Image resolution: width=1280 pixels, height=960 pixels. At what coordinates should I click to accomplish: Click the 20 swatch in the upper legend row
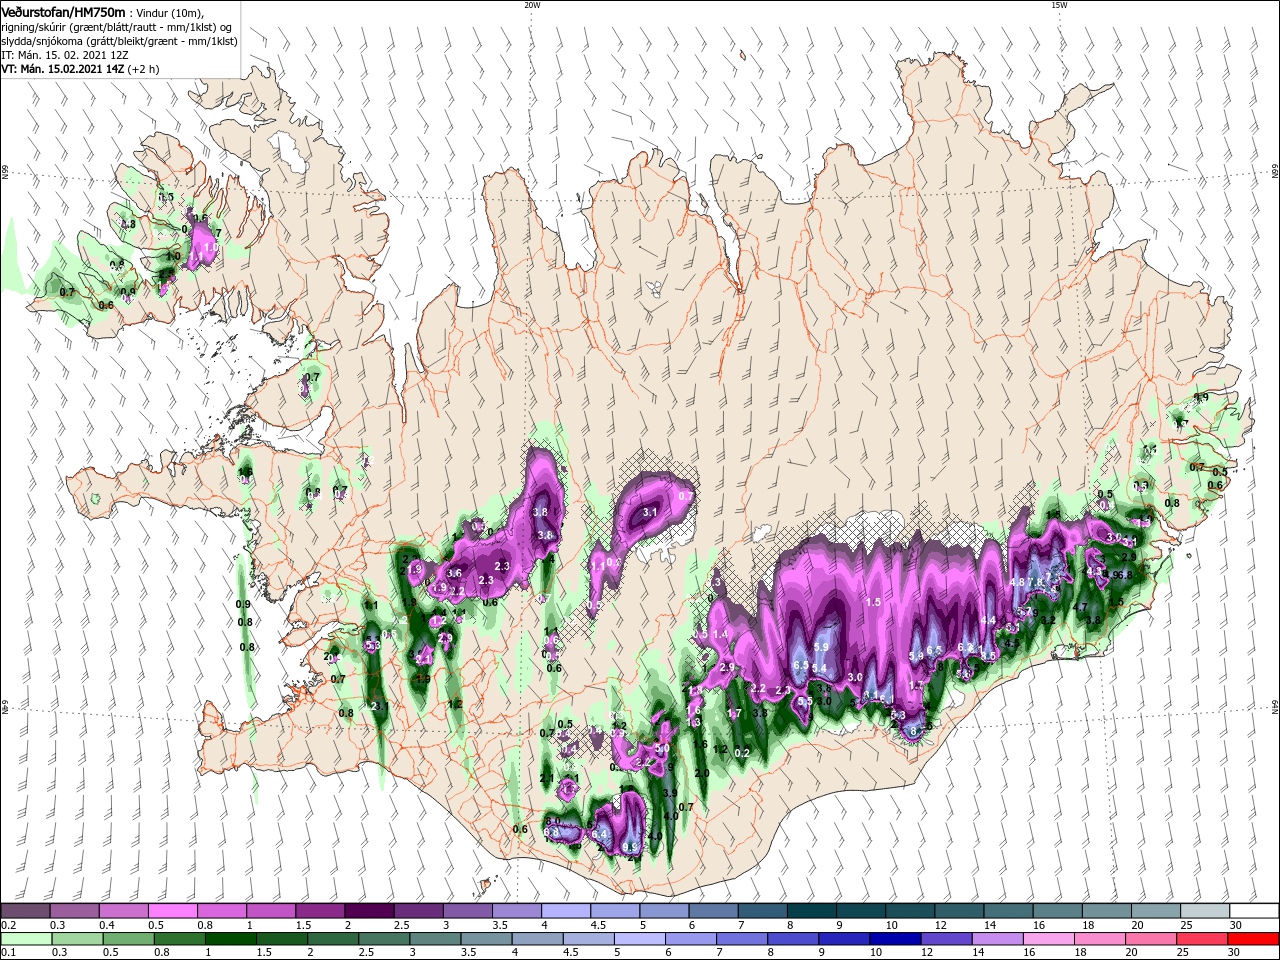point(1154,910)
